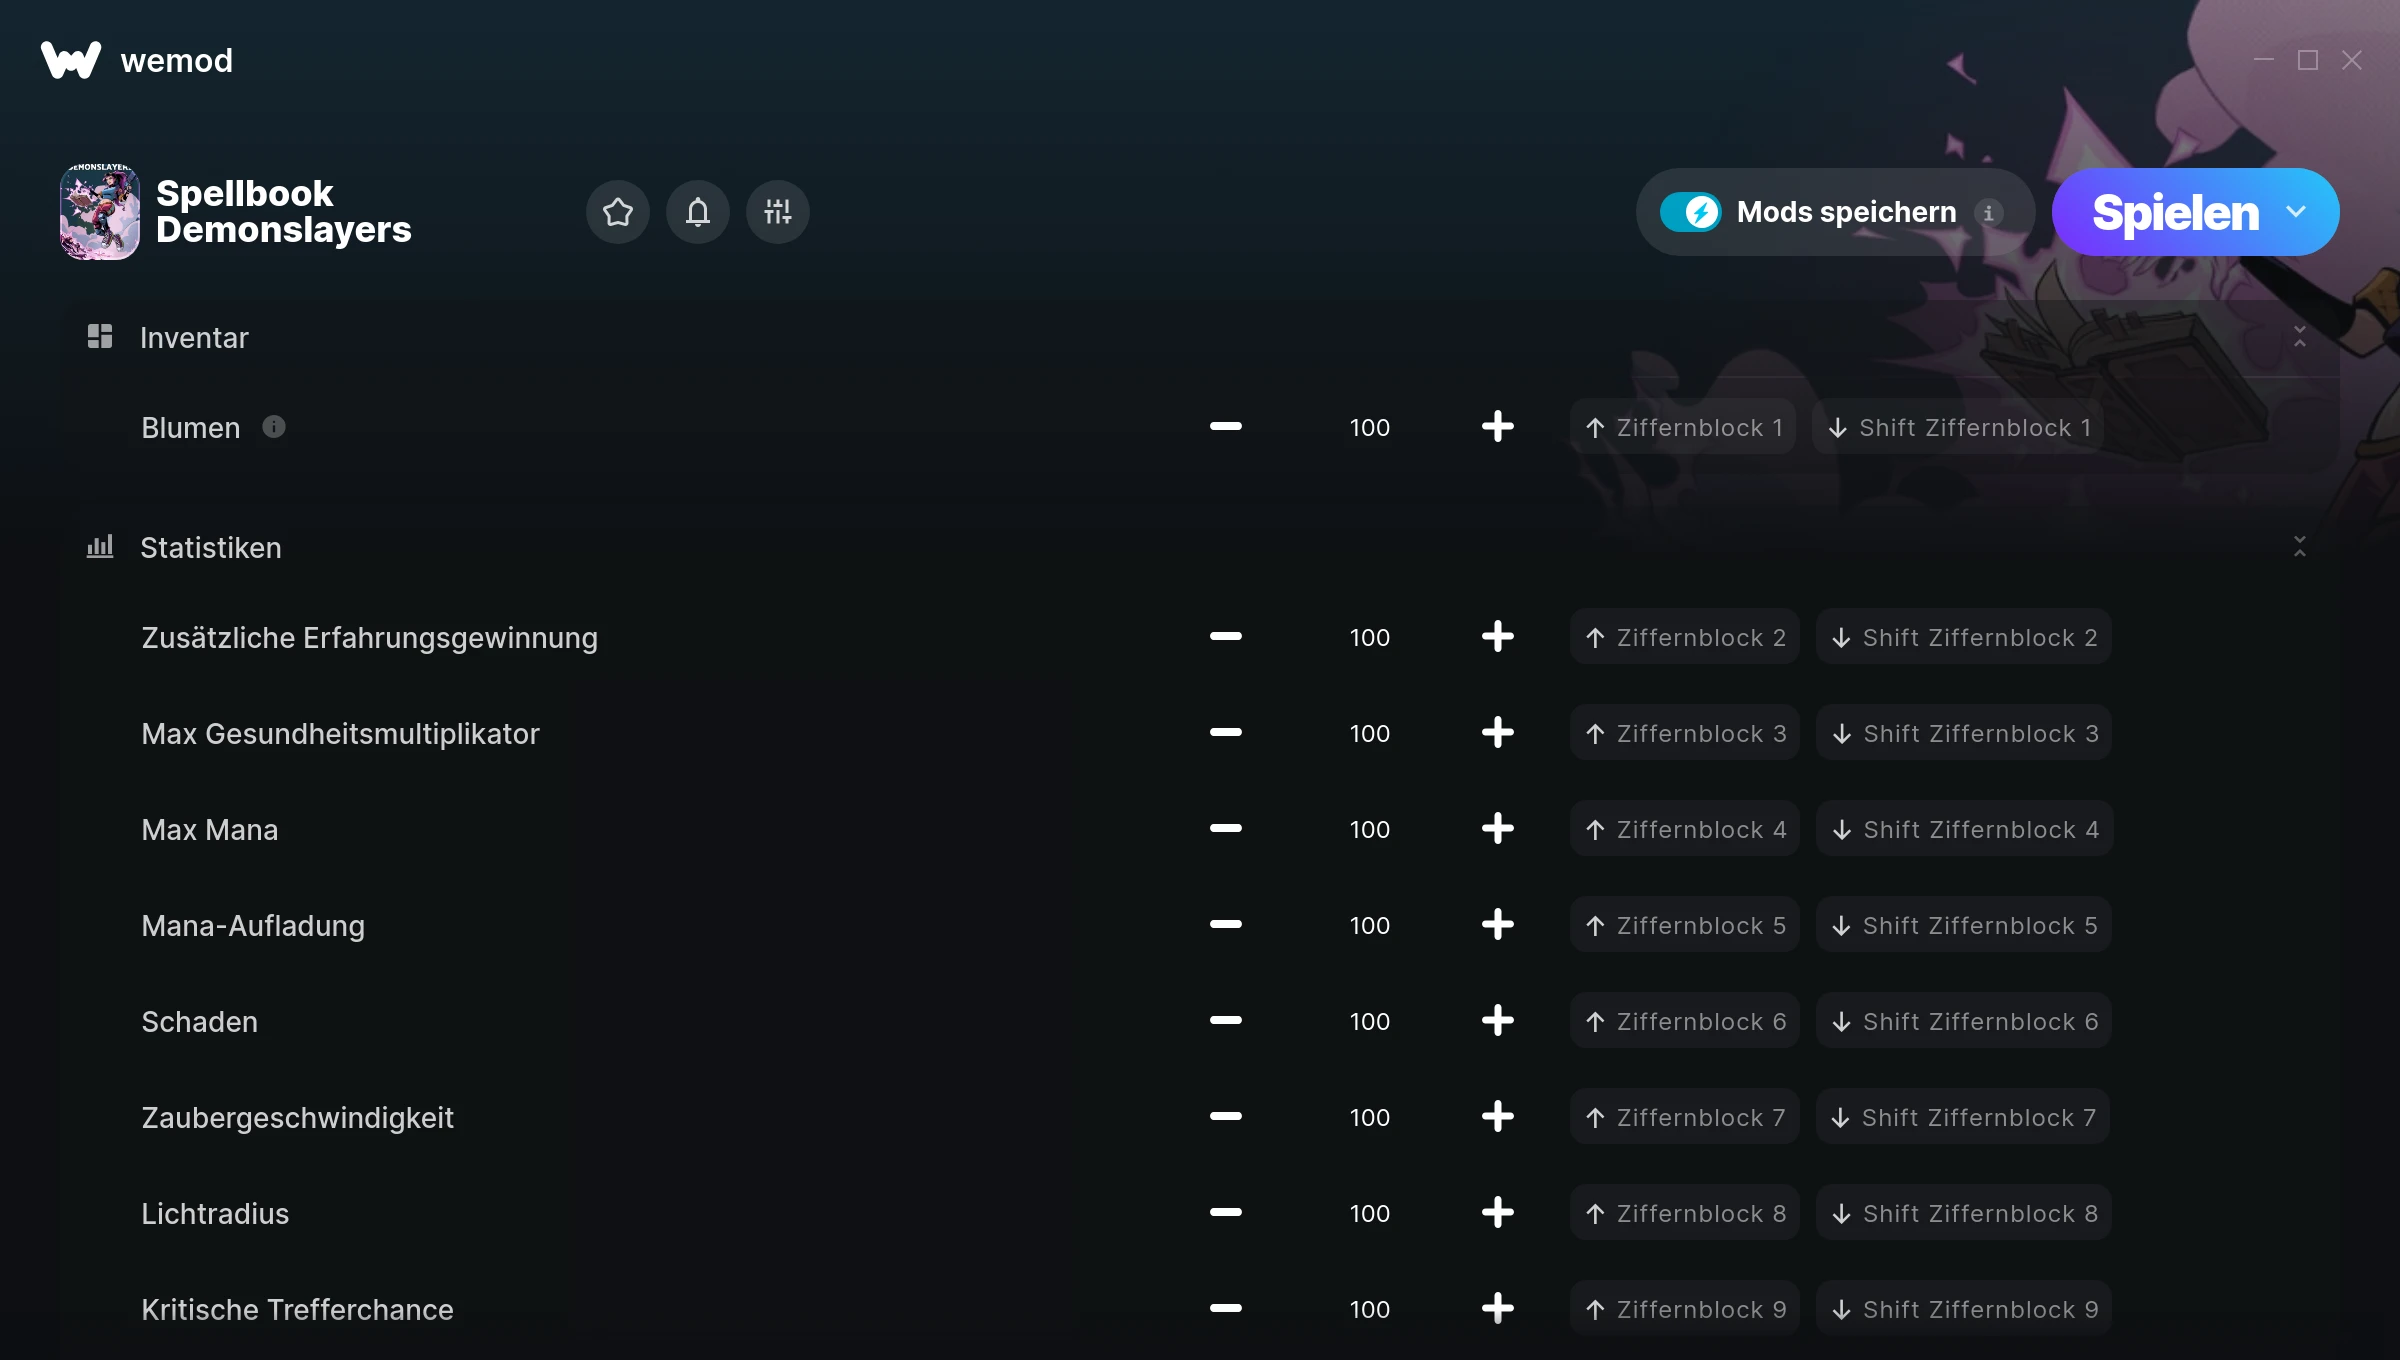The image size is (2400, 1360).
Task: Click the Inventar category header
Action: (194, 338)
